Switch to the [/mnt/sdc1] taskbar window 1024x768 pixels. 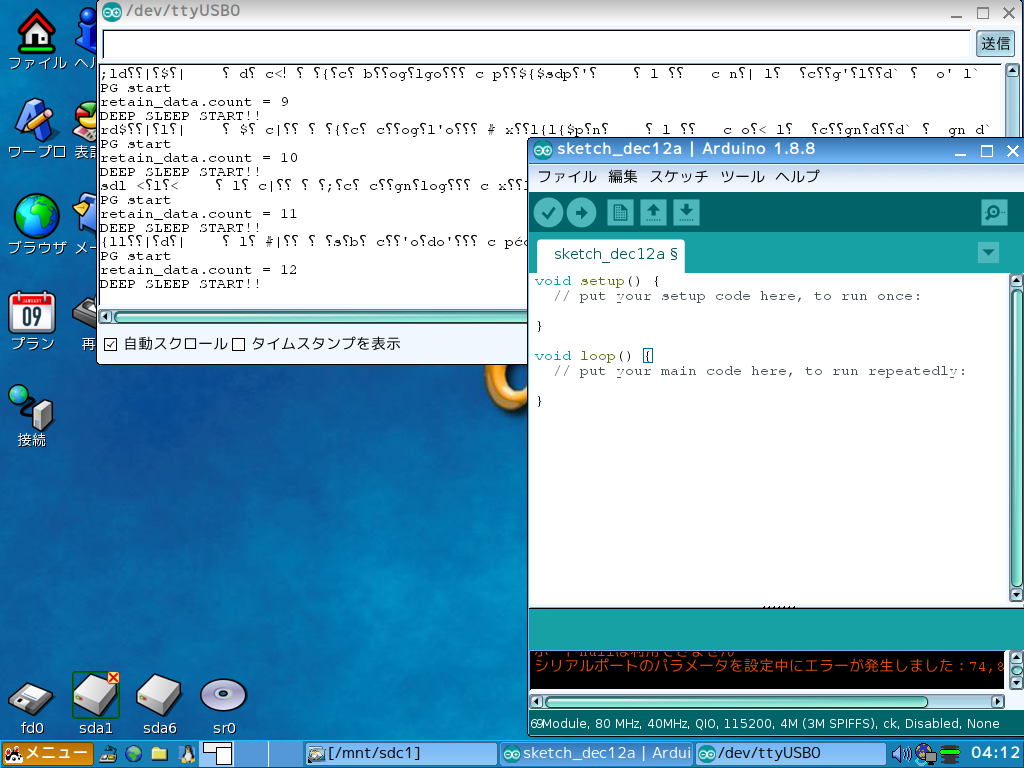400,754
